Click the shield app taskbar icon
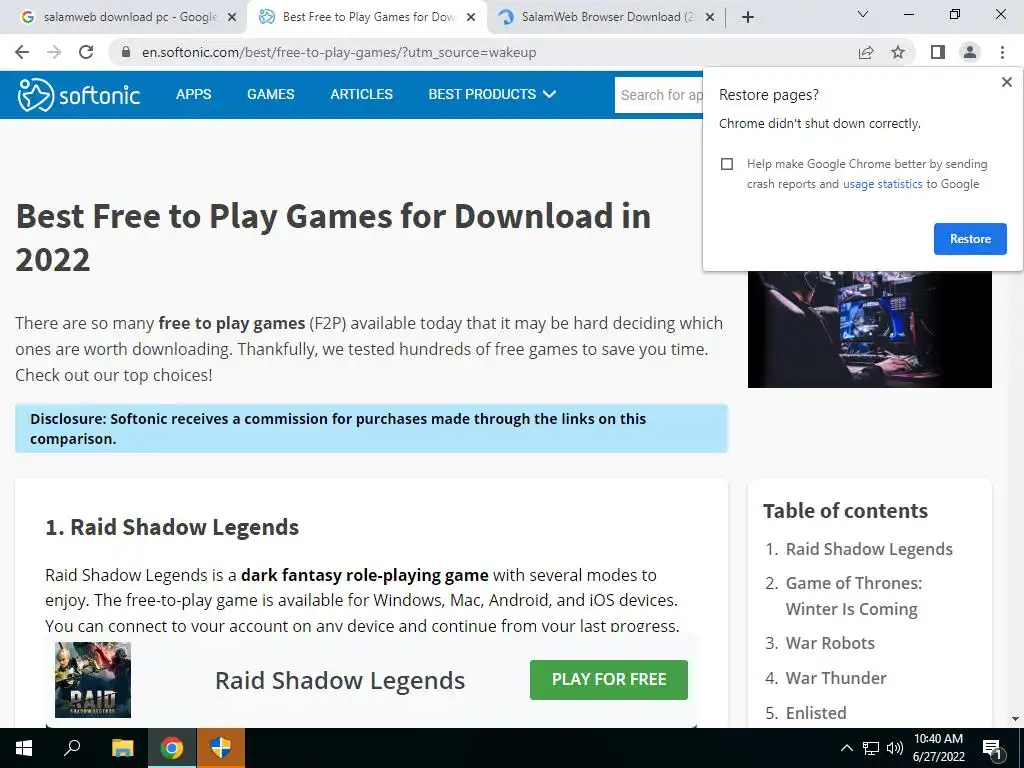1024x768 pixels. [221, 748]
